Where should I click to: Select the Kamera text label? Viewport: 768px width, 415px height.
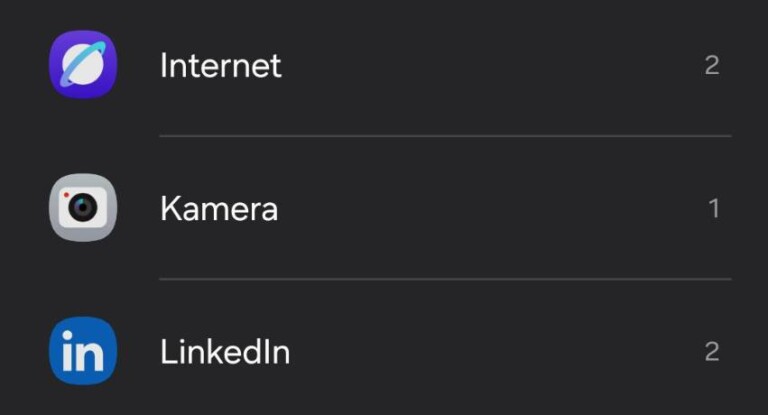(218, 209)
